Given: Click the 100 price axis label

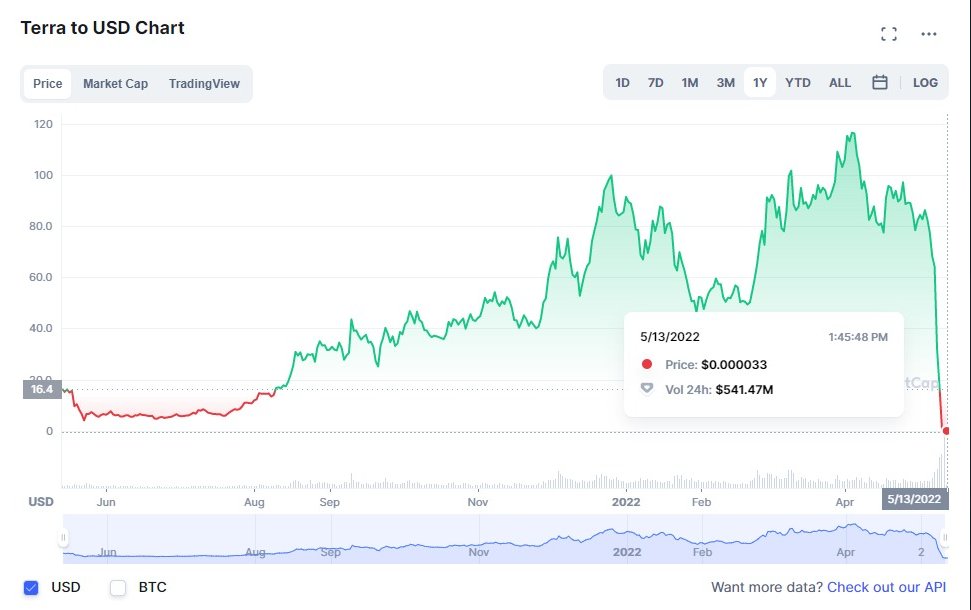Looking at the screenshot, I should [x=43, y=175].
